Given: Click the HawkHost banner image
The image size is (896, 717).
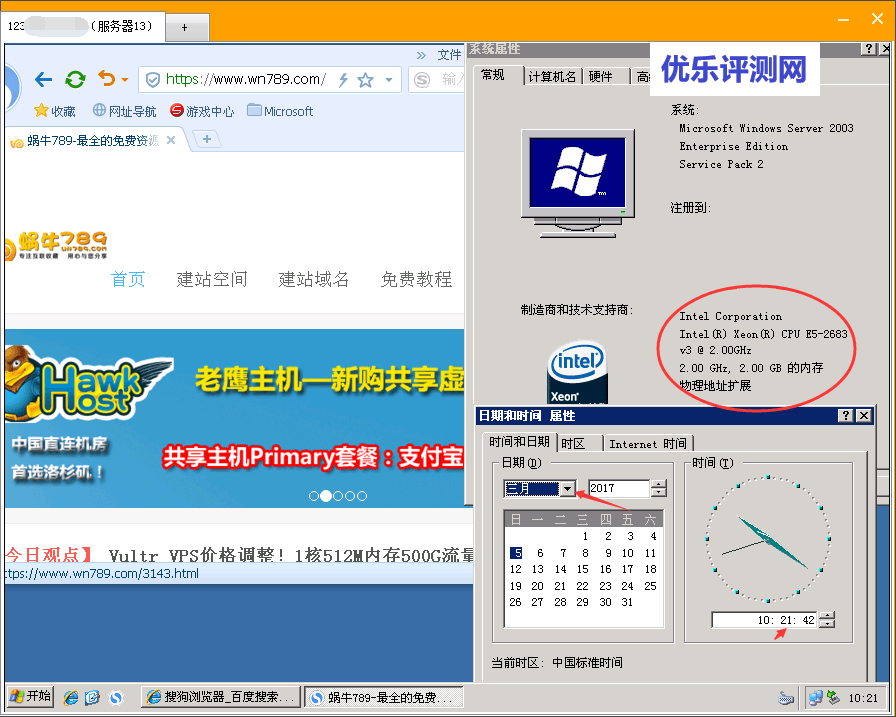Looking at the screenshot, I should (x=235, y=418).
